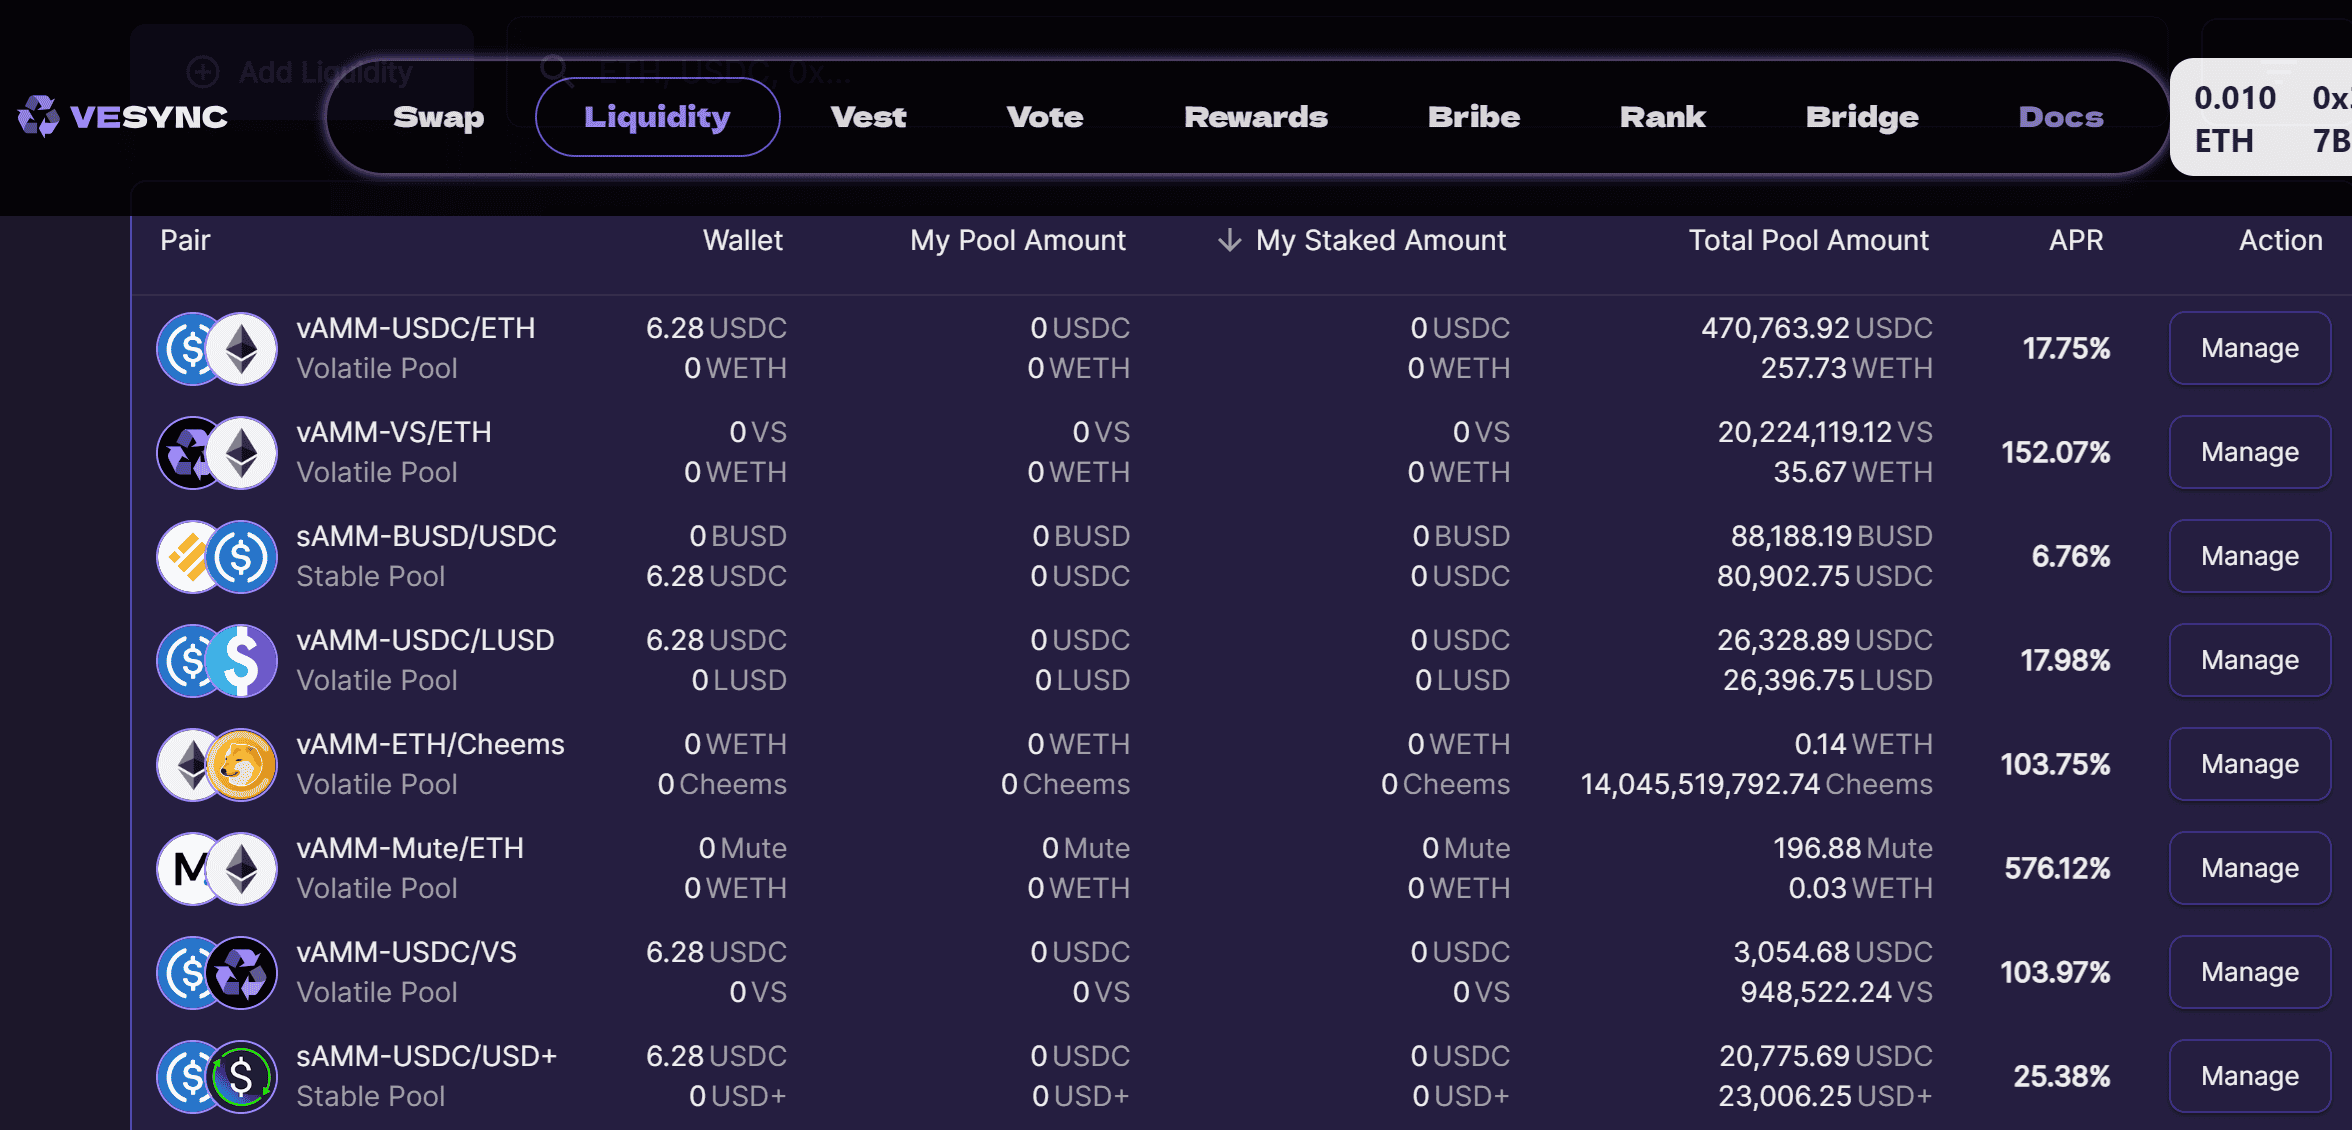
Task: Click the USDC/USD+ pair token icons
Action: 217,1077
